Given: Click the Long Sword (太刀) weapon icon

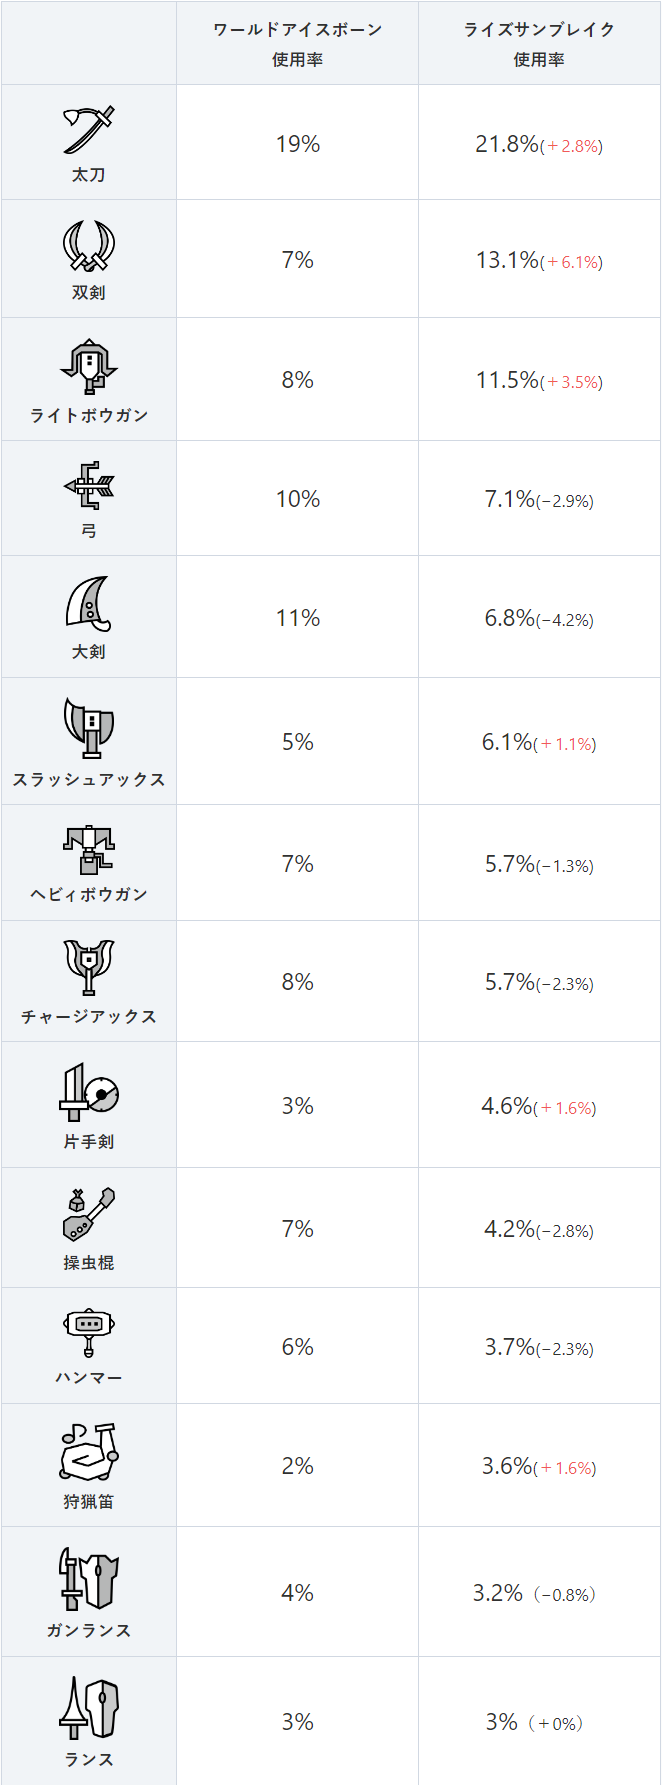Looking at the screenshot, I should 89,131.
